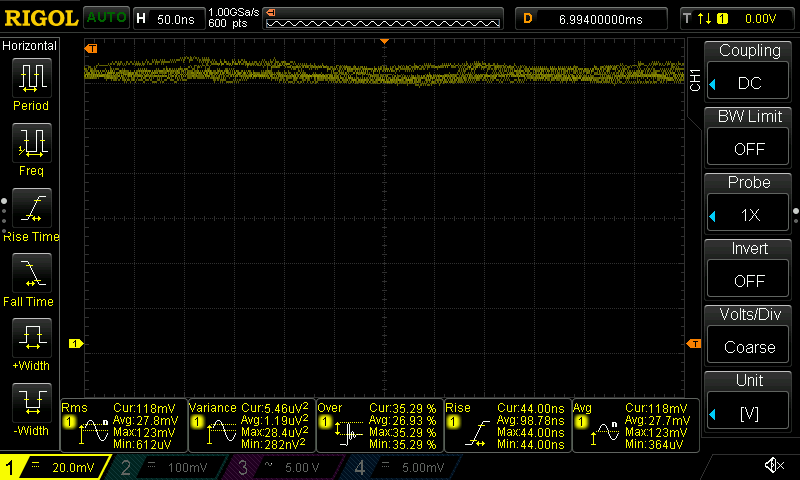Click the Variance measurement waveform icon
Image resolution: width=800 pixels, height=480 pixels.
pos(221,431)
